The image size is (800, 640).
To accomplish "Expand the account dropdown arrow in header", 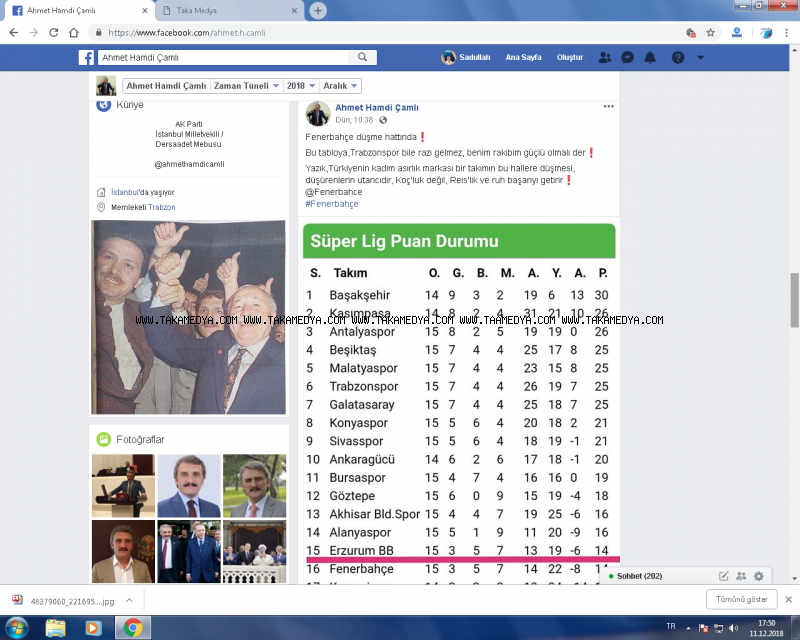I will [701, 58].
